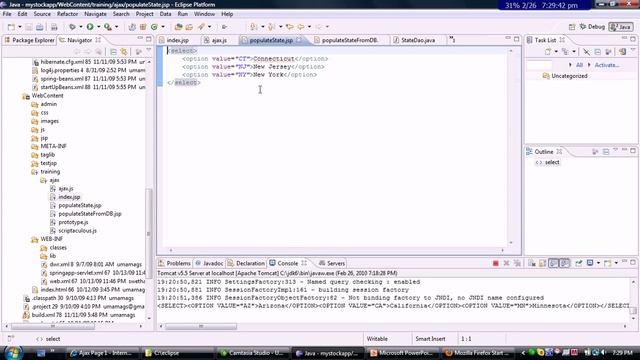Image resolution: width=640 pixels, height=360 pixels.
Task: Maximize the editor area
Action: tap(517, 39)
